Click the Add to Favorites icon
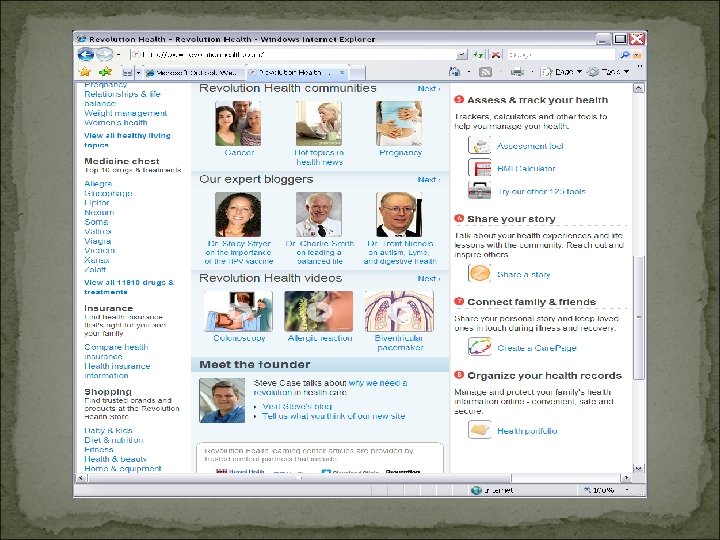 105,72
